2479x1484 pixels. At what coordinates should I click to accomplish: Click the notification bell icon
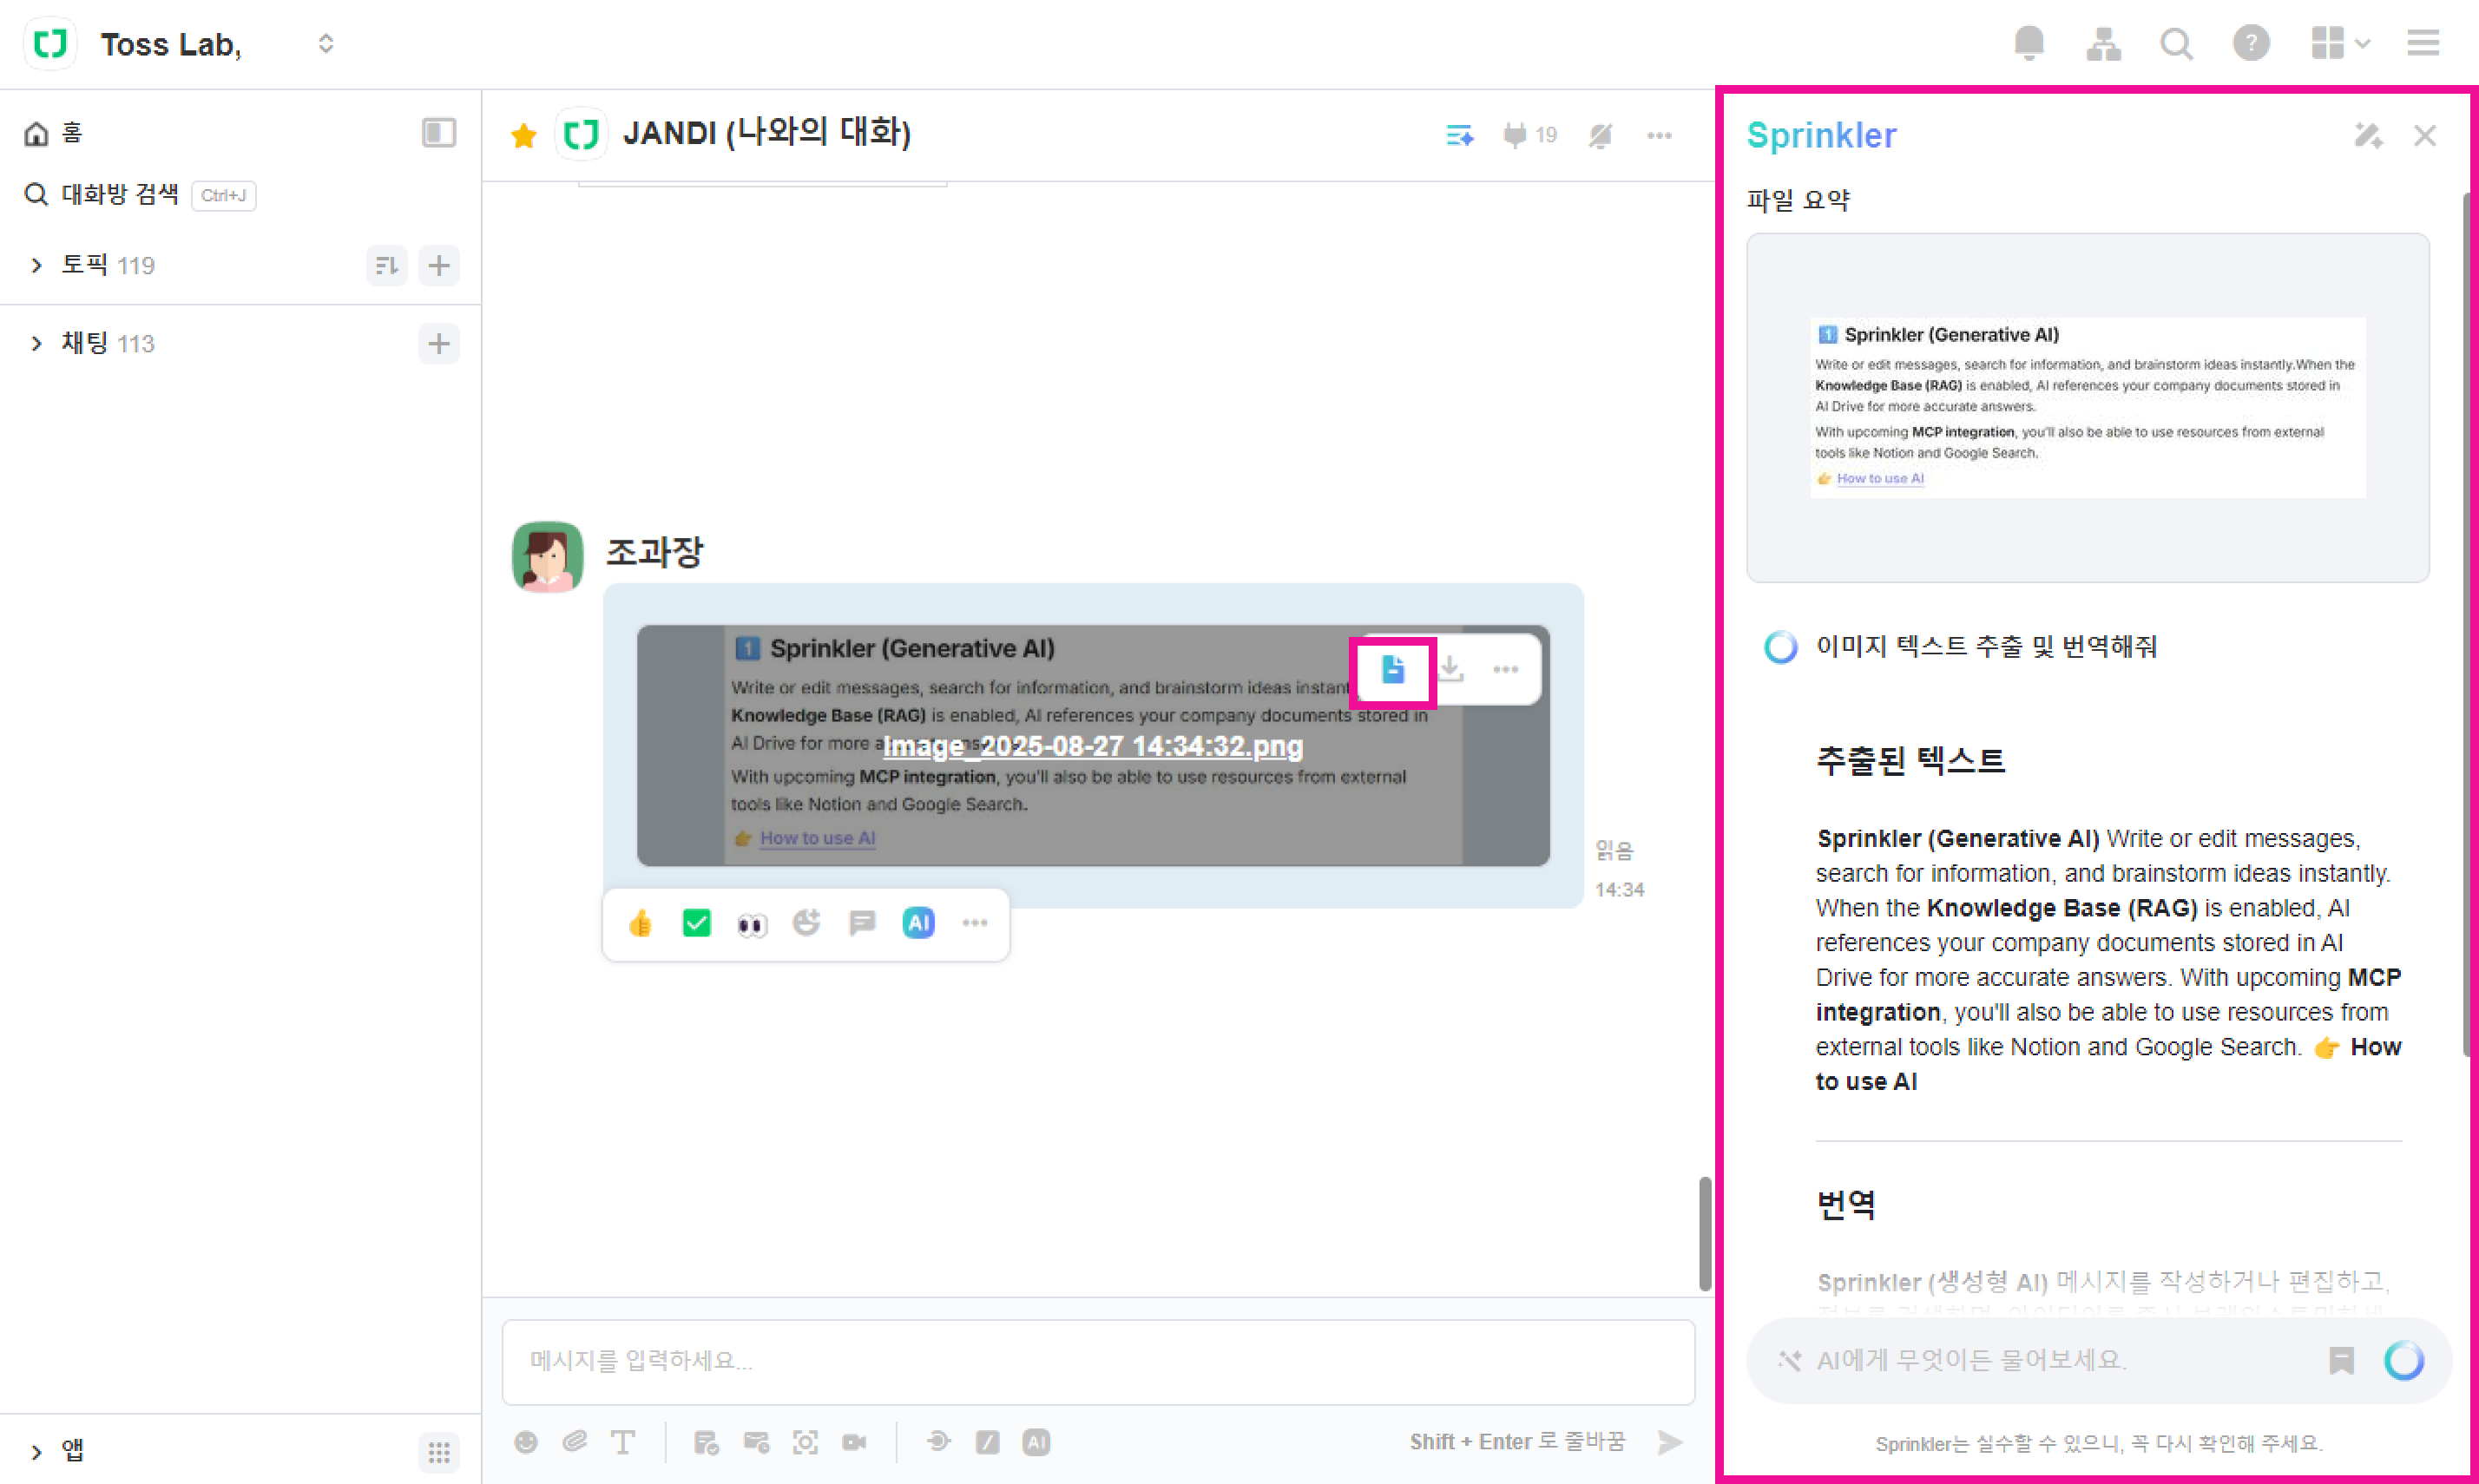pos(2028,43)
